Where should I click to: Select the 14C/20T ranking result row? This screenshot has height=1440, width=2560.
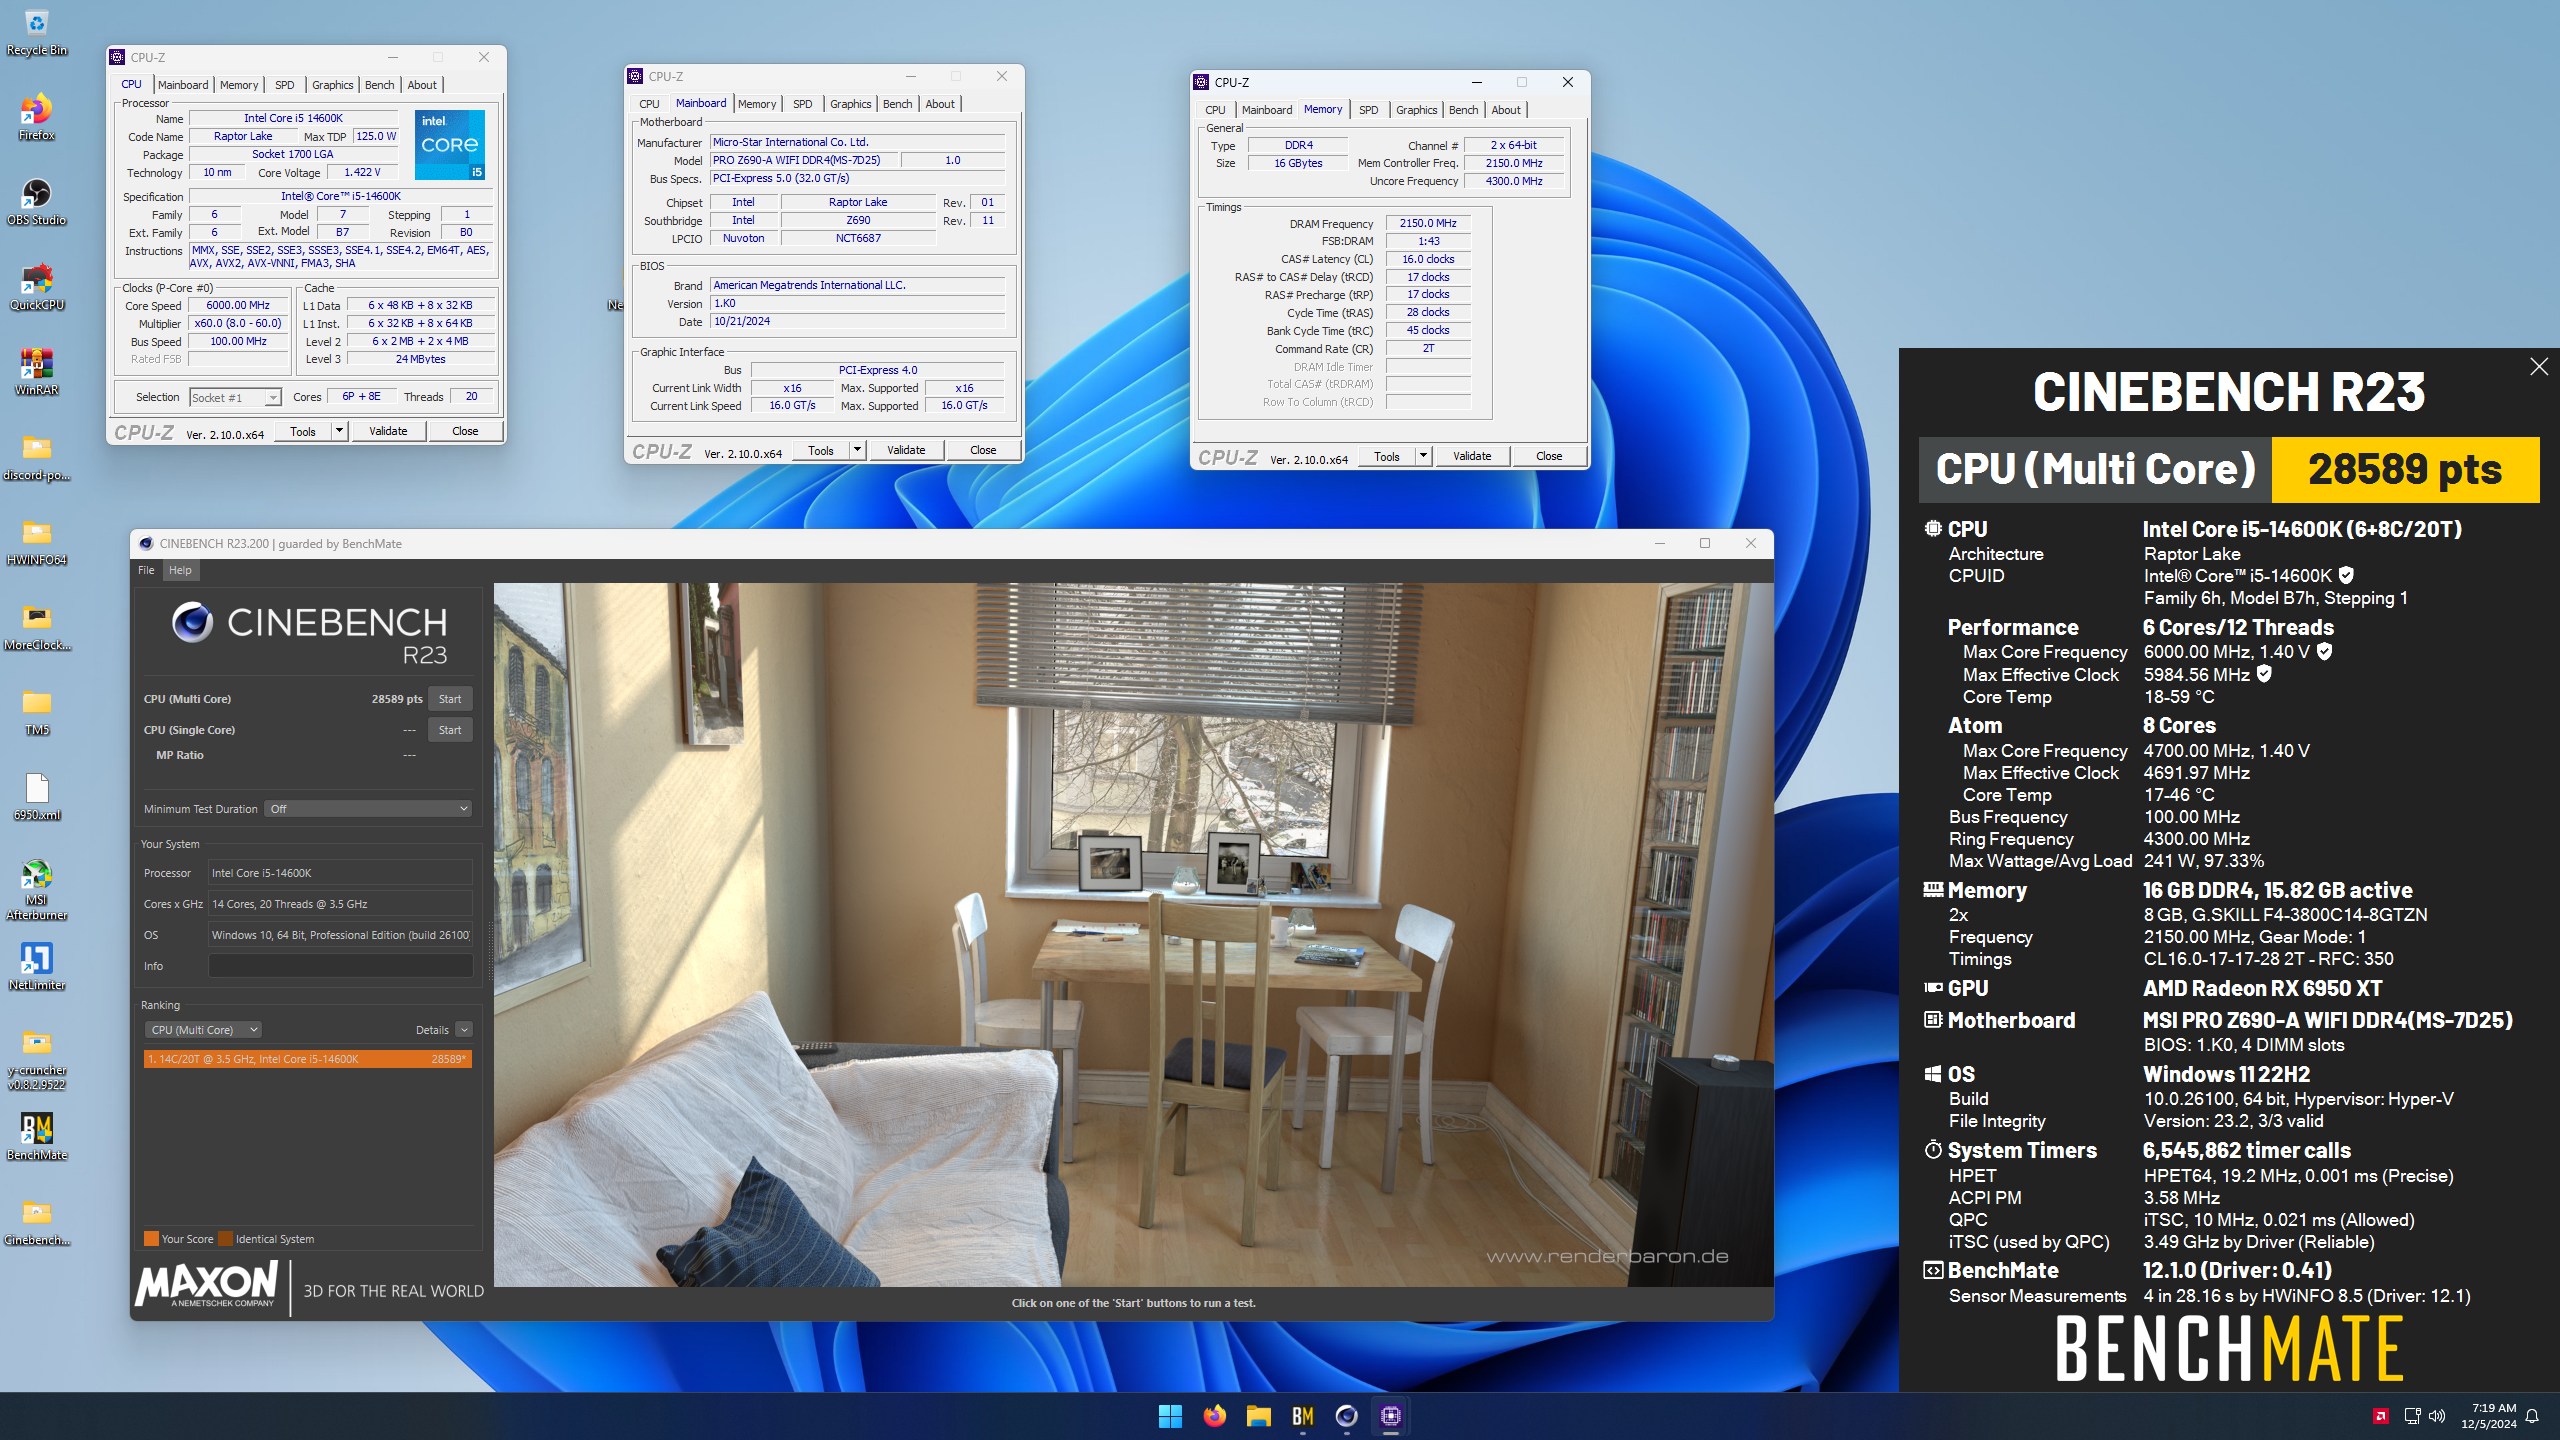(x=307, y=1059)
